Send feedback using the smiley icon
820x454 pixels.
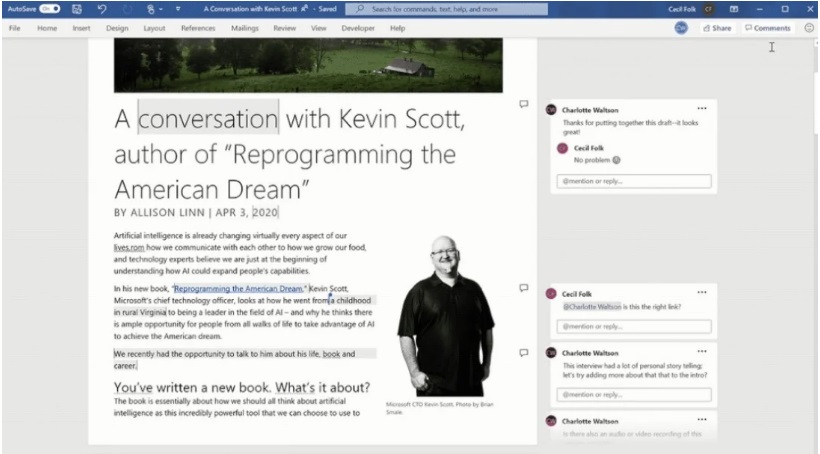[x=808, y=28]
